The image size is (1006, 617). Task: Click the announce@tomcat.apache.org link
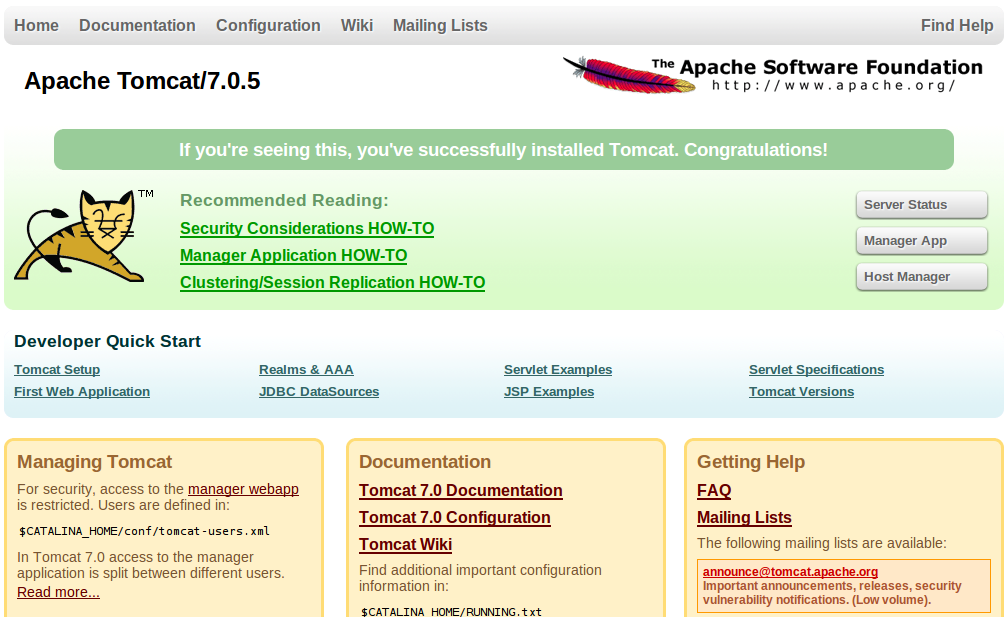[790, 571]
